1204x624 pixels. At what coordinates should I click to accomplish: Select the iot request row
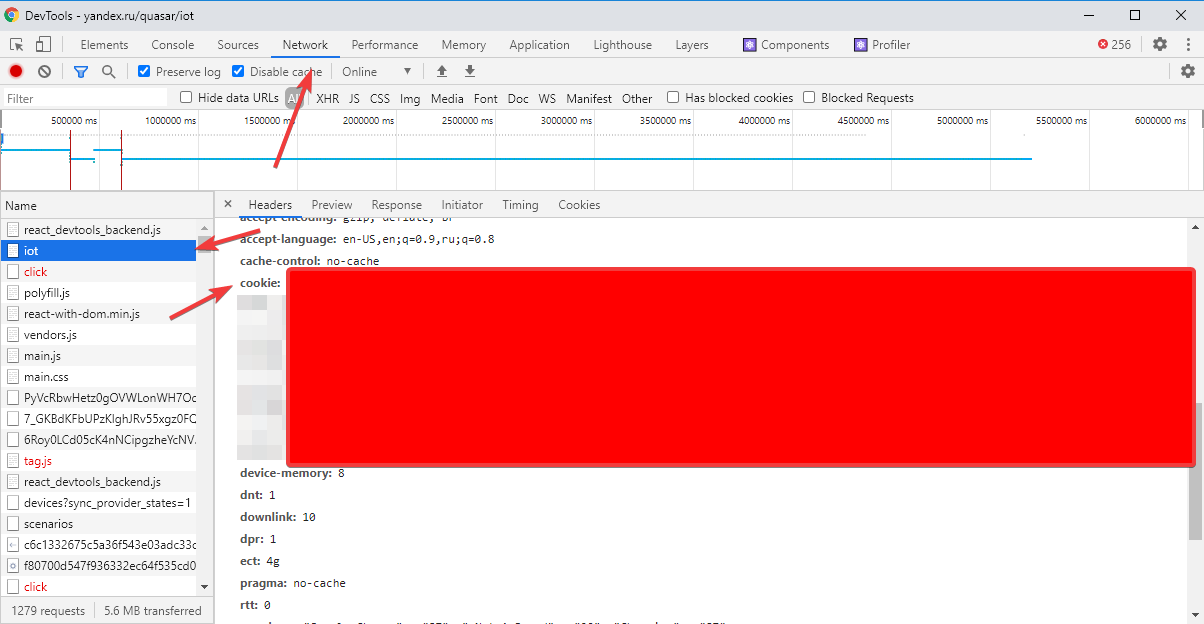point(98,251)
